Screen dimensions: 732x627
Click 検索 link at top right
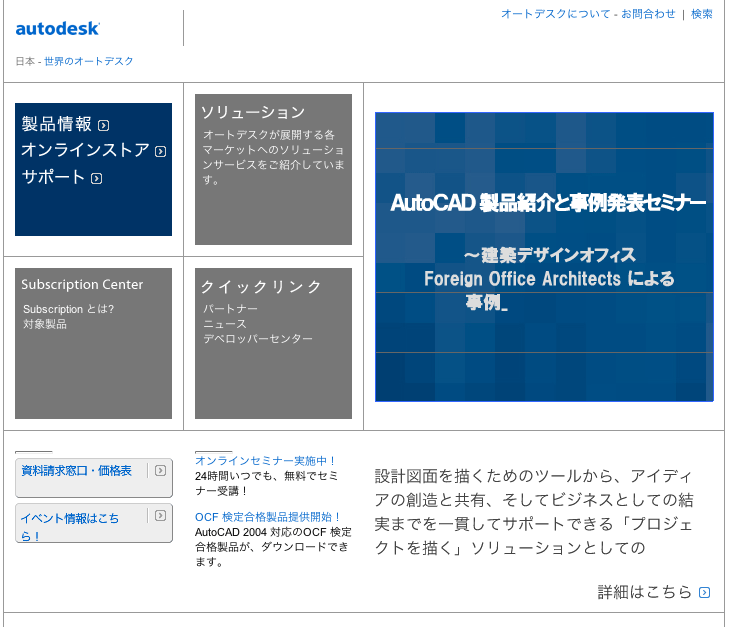702,14
